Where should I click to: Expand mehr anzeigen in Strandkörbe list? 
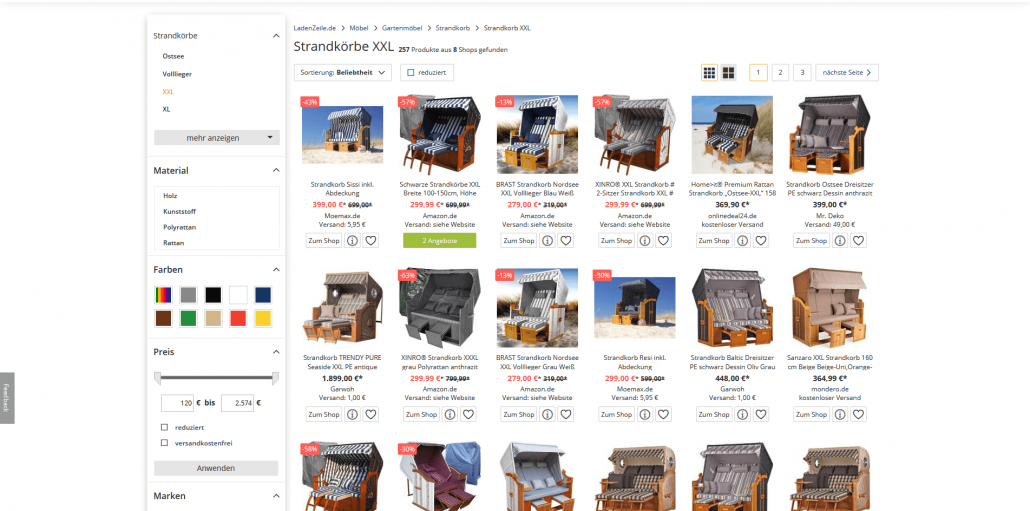pos(217,138)
